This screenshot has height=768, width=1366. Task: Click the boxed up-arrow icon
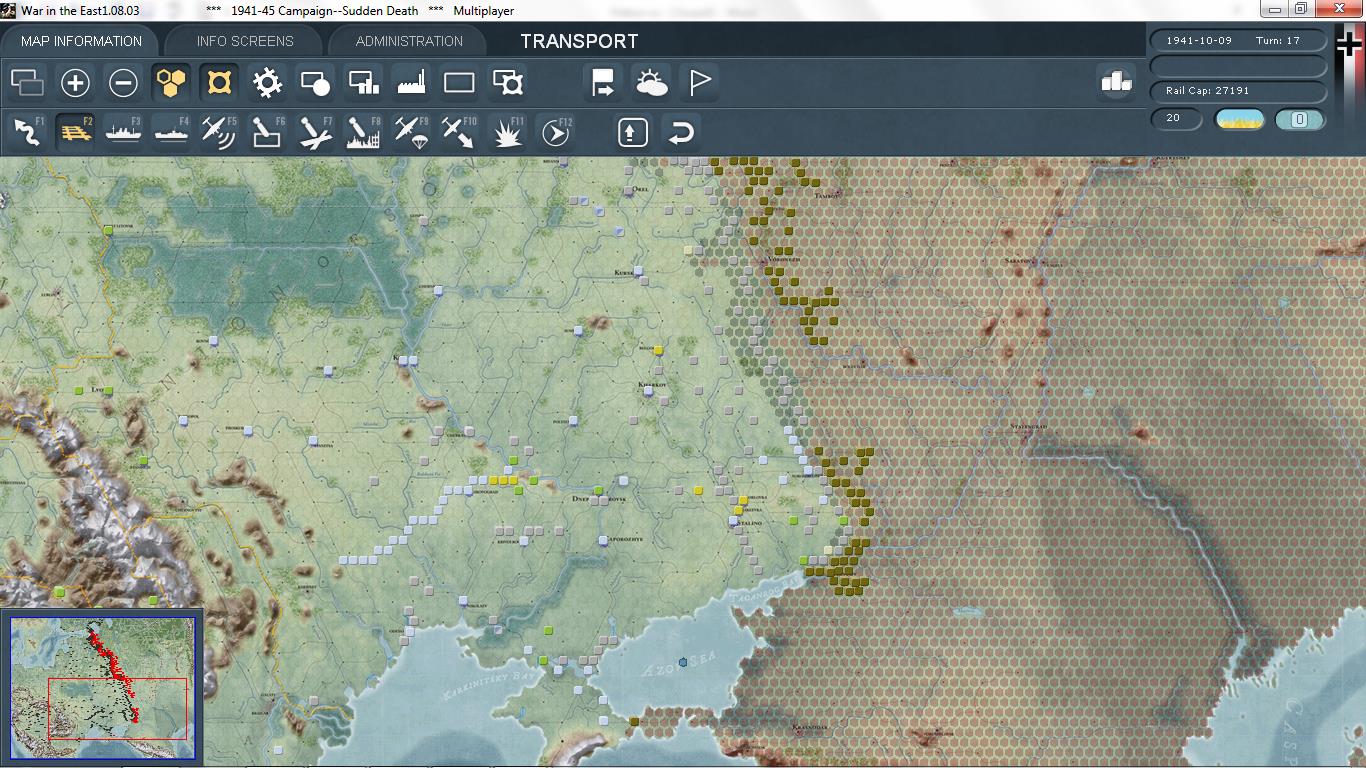click(x=633, y=132)
